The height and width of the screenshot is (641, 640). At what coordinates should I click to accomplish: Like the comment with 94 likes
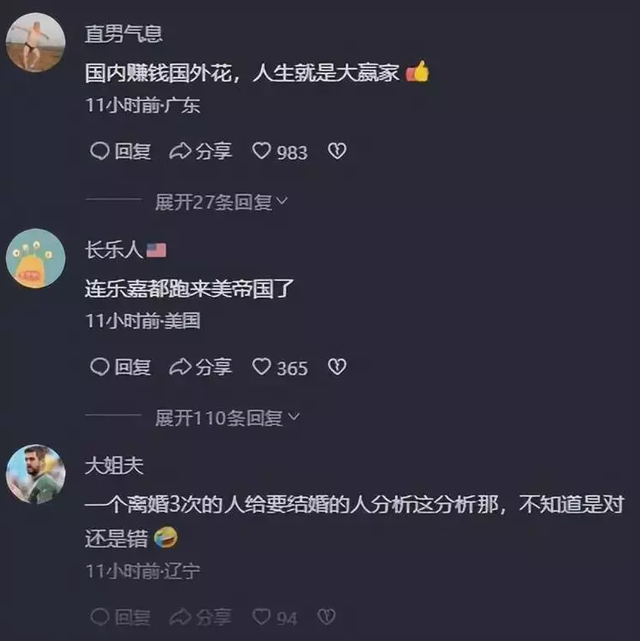pyautogui.click(x=275, y=617)
